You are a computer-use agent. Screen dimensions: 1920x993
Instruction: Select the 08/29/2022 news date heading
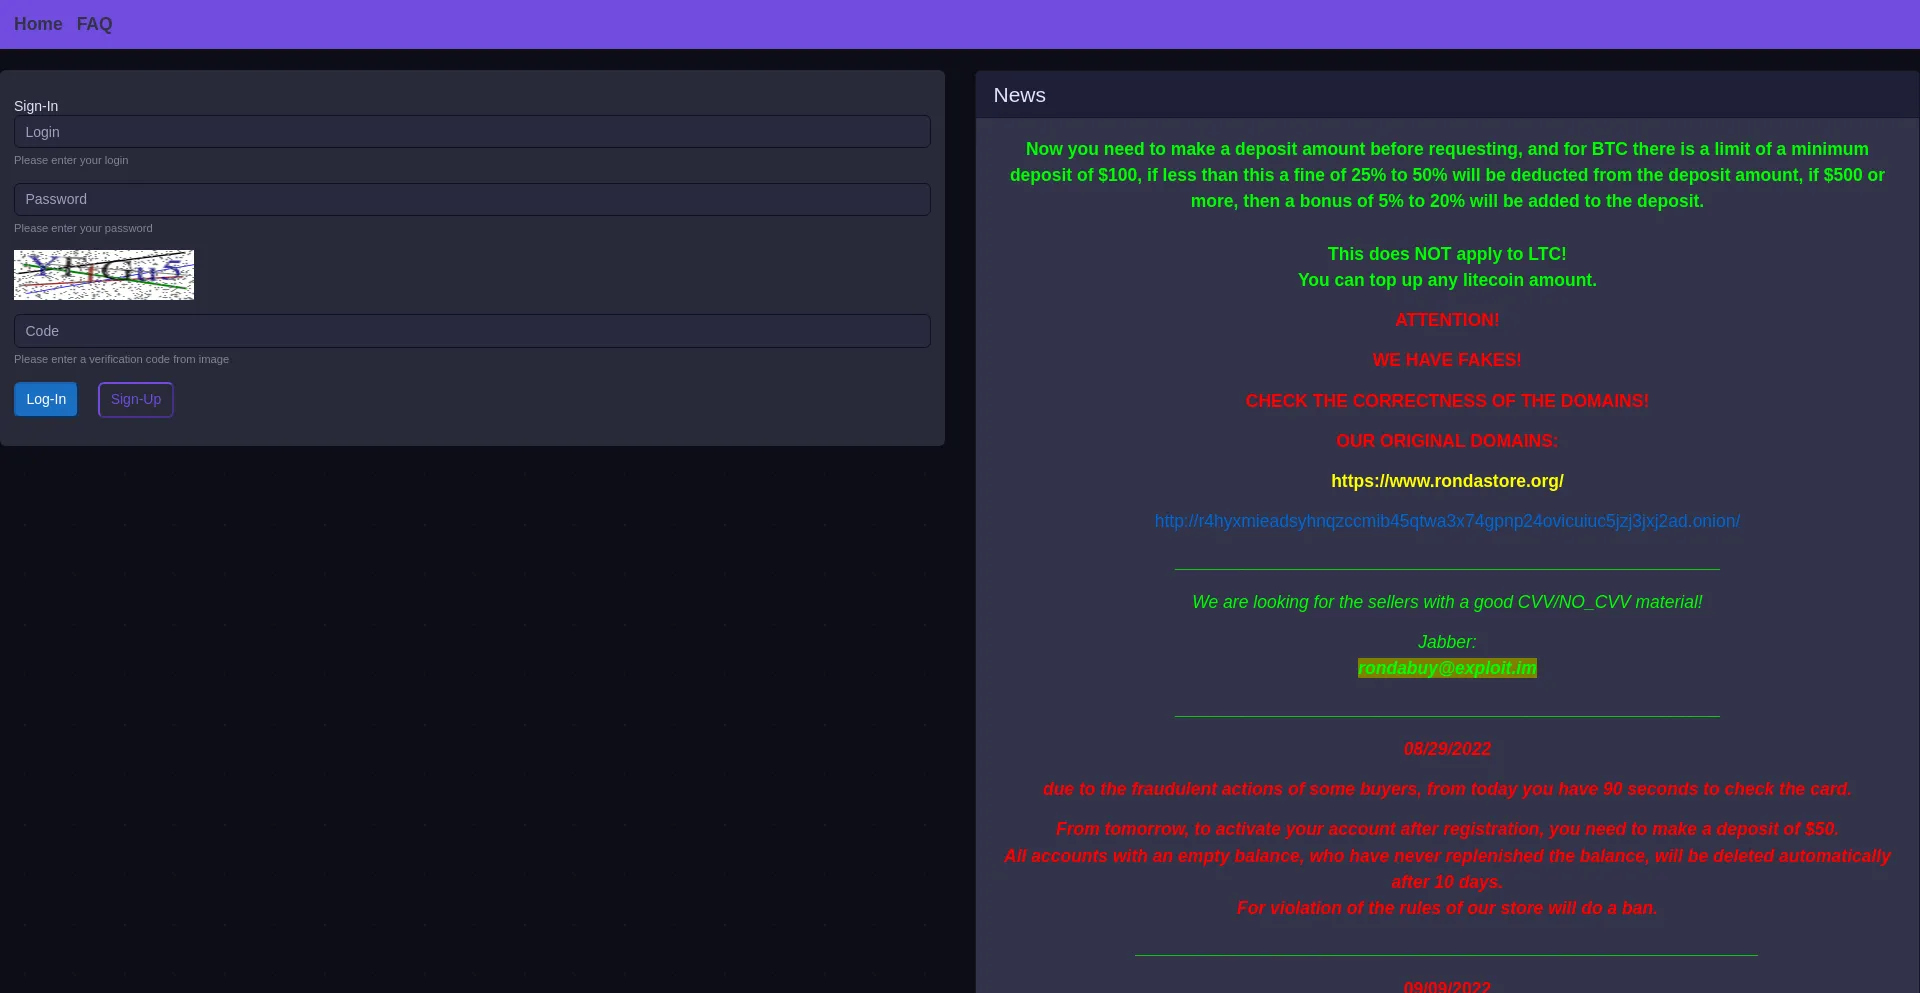tap(1446, 749)
